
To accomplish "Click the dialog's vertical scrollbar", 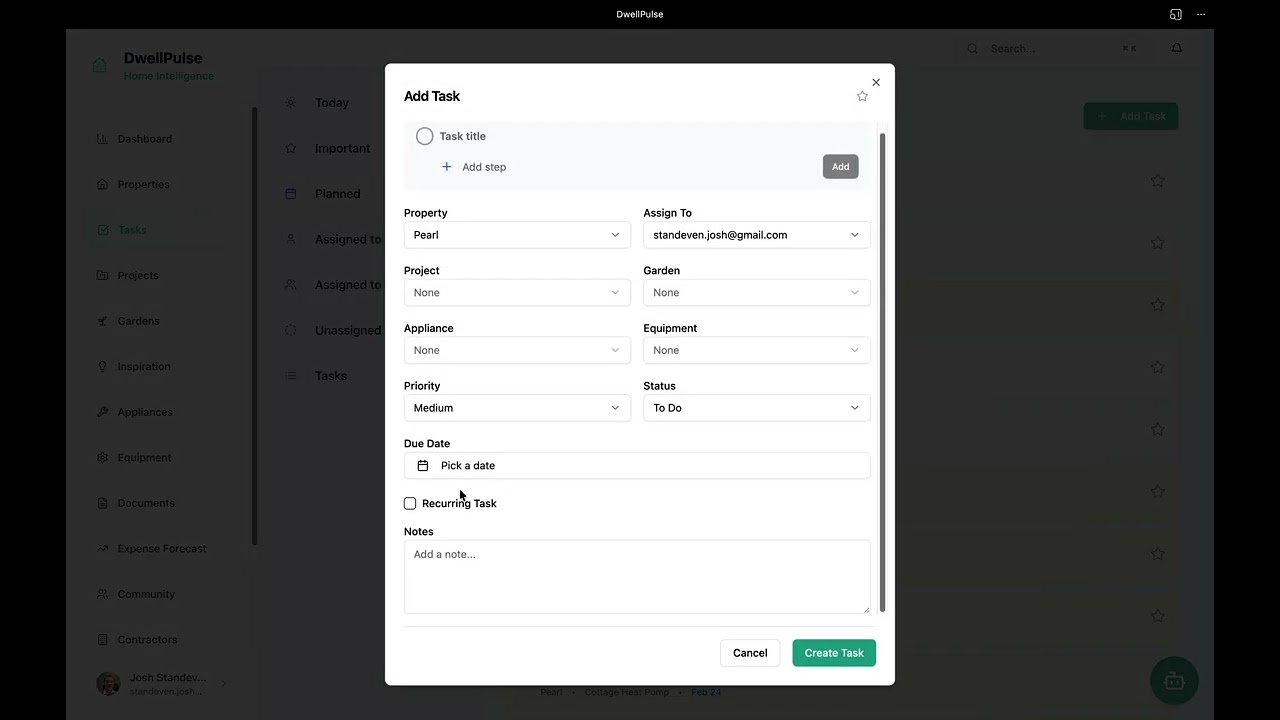I will pos(882,370).
